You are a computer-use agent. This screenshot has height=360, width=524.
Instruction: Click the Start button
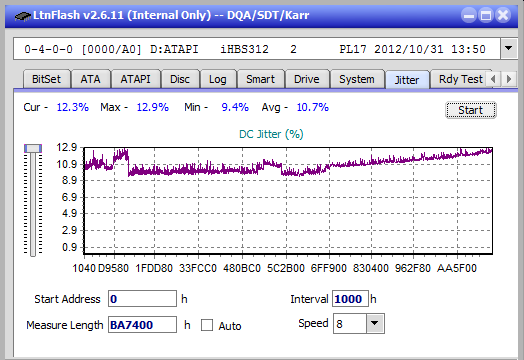click(471, 110)
